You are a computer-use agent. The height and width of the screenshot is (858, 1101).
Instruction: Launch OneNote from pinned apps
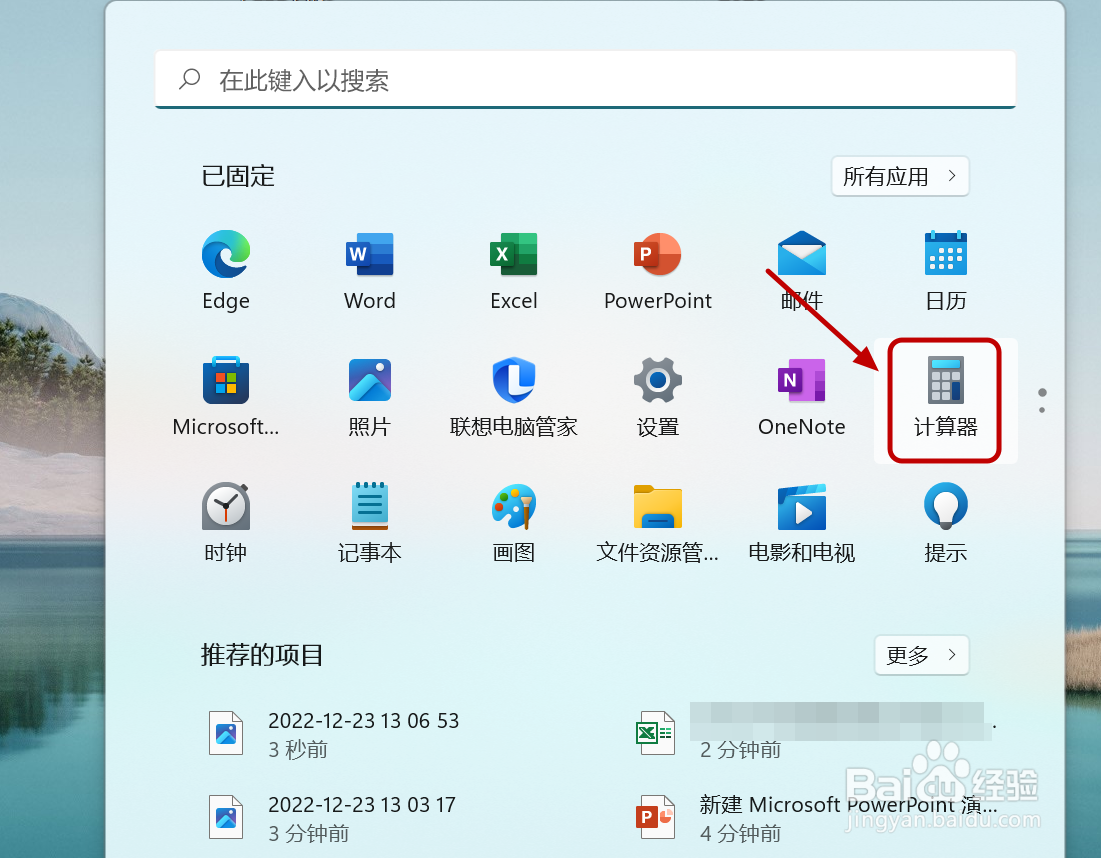pyautogui.click(x=801, y=397)
